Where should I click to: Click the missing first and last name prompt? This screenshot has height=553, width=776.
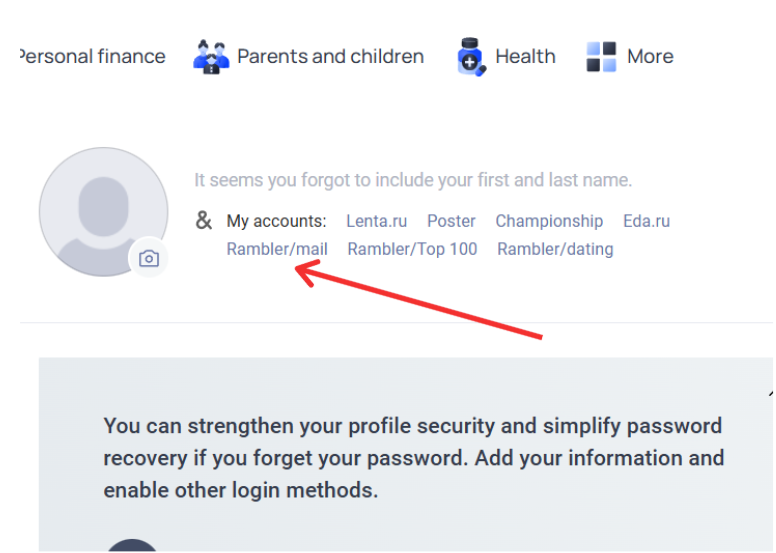coord(413,181)
